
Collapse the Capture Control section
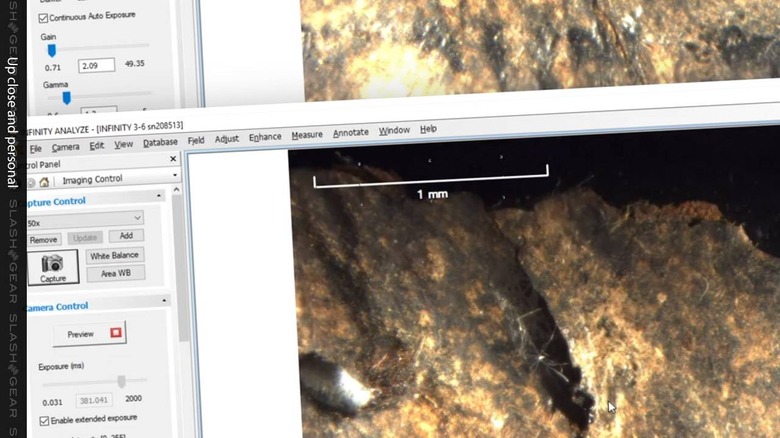point(159,196)
